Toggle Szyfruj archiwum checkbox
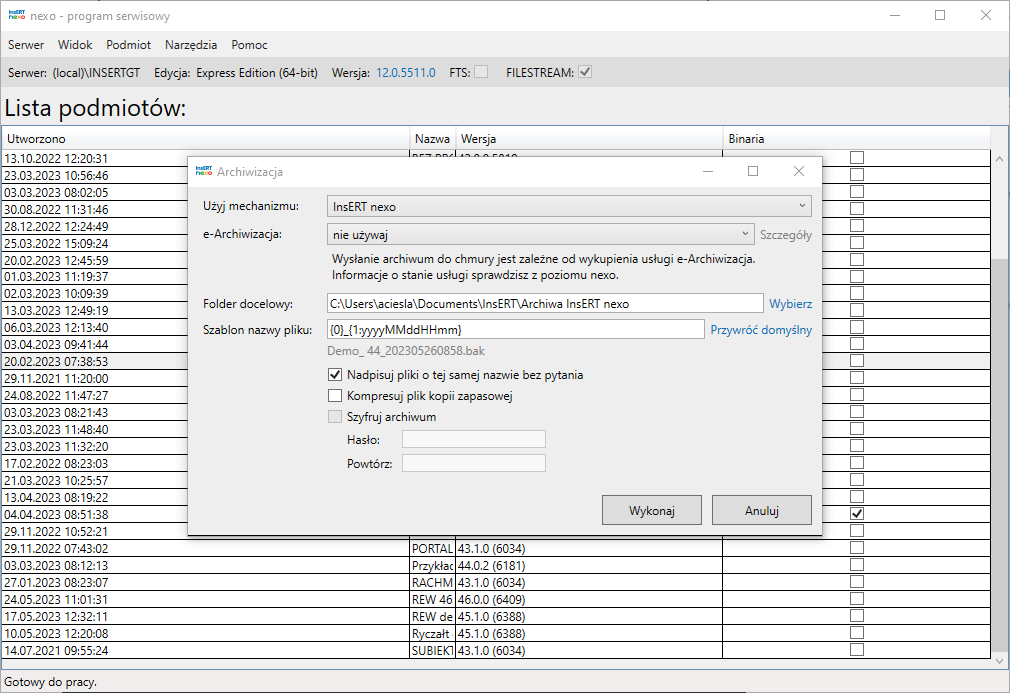 point(335,417)
